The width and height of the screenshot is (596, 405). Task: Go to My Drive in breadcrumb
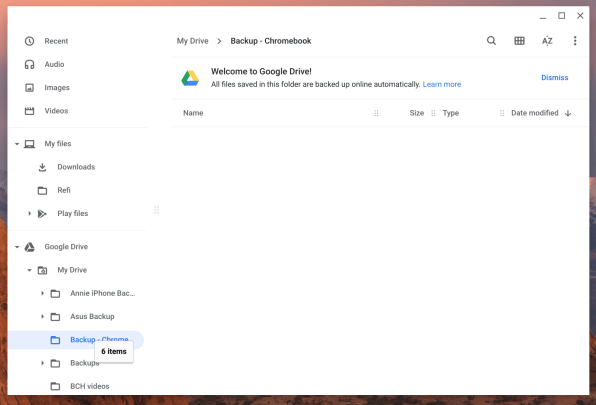pyautogui.click(x=192, y=41)
